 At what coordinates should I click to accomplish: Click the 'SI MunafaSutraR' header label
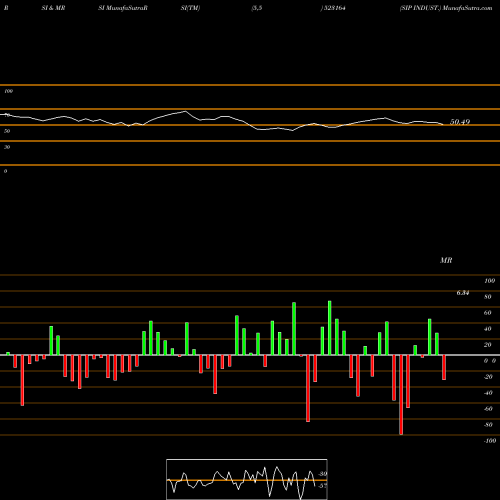123,8
